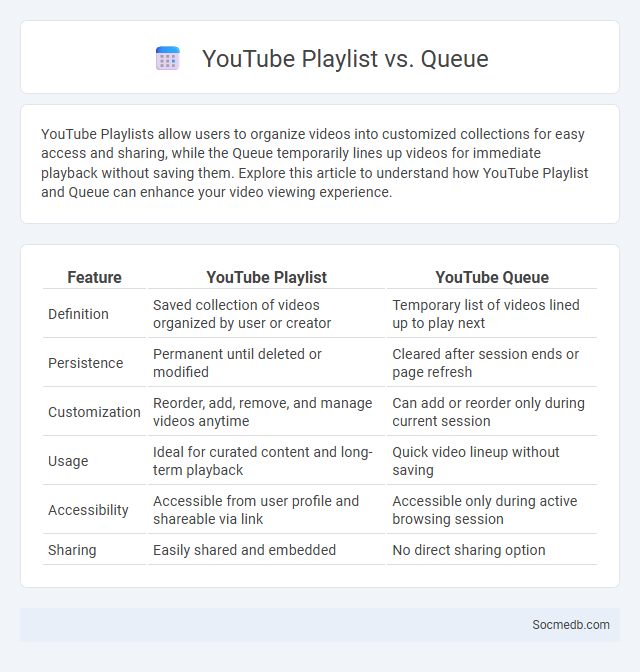This screenshot has width=640, height=672.
Task: Select the 'YouTube Playlist' column header
Action: pos(266,277)
